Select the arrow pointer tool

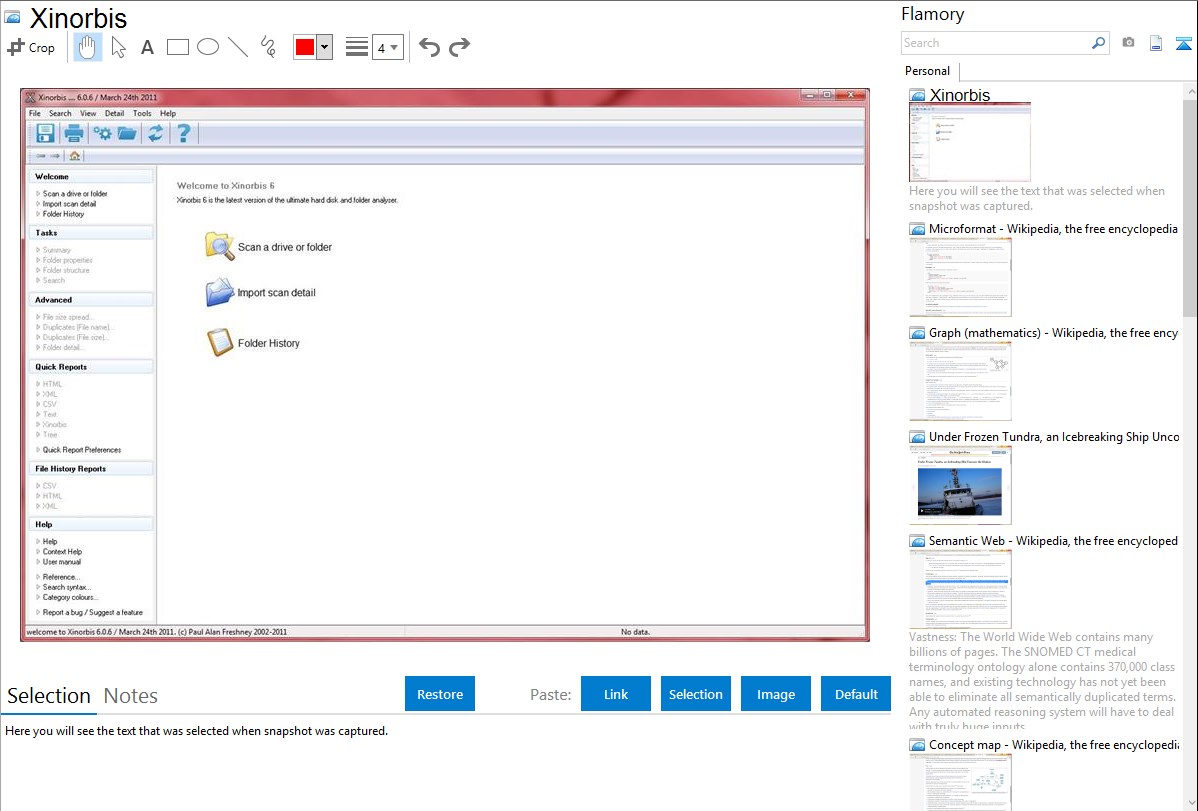click(x=118, y=47)
